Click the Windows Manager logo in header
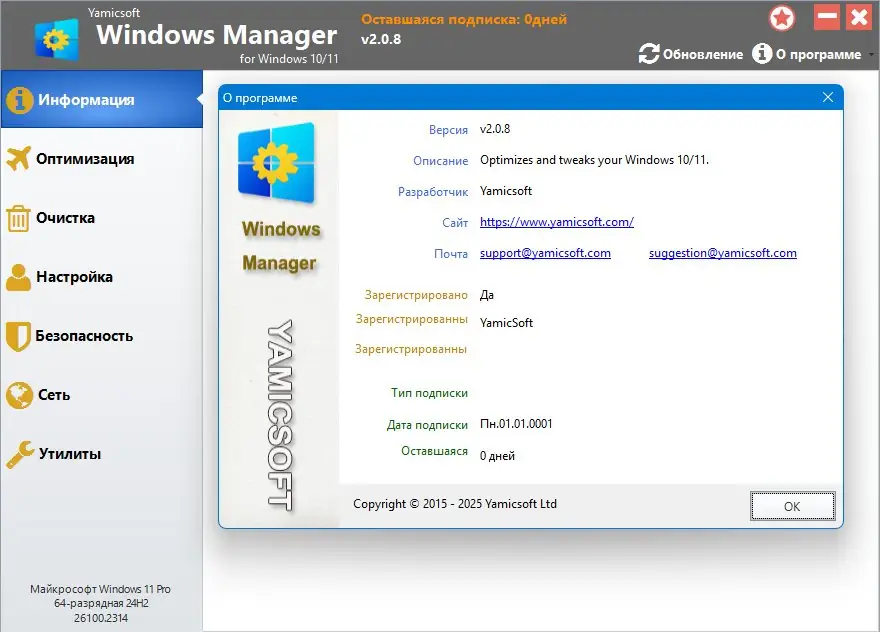The height and width of the screenshot is (632, 880). pyautogui.click(x=56, y=38)
